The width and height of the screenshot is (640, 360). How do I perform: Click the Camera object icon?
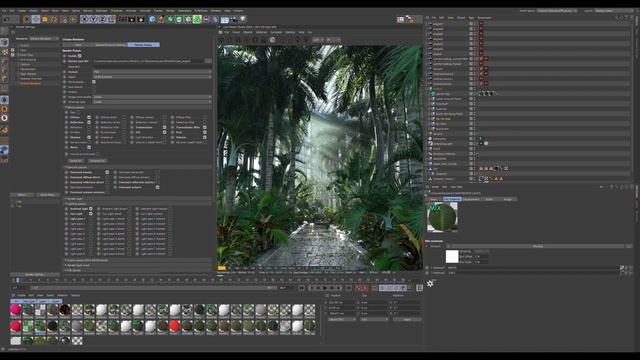(x=234, y=19)
